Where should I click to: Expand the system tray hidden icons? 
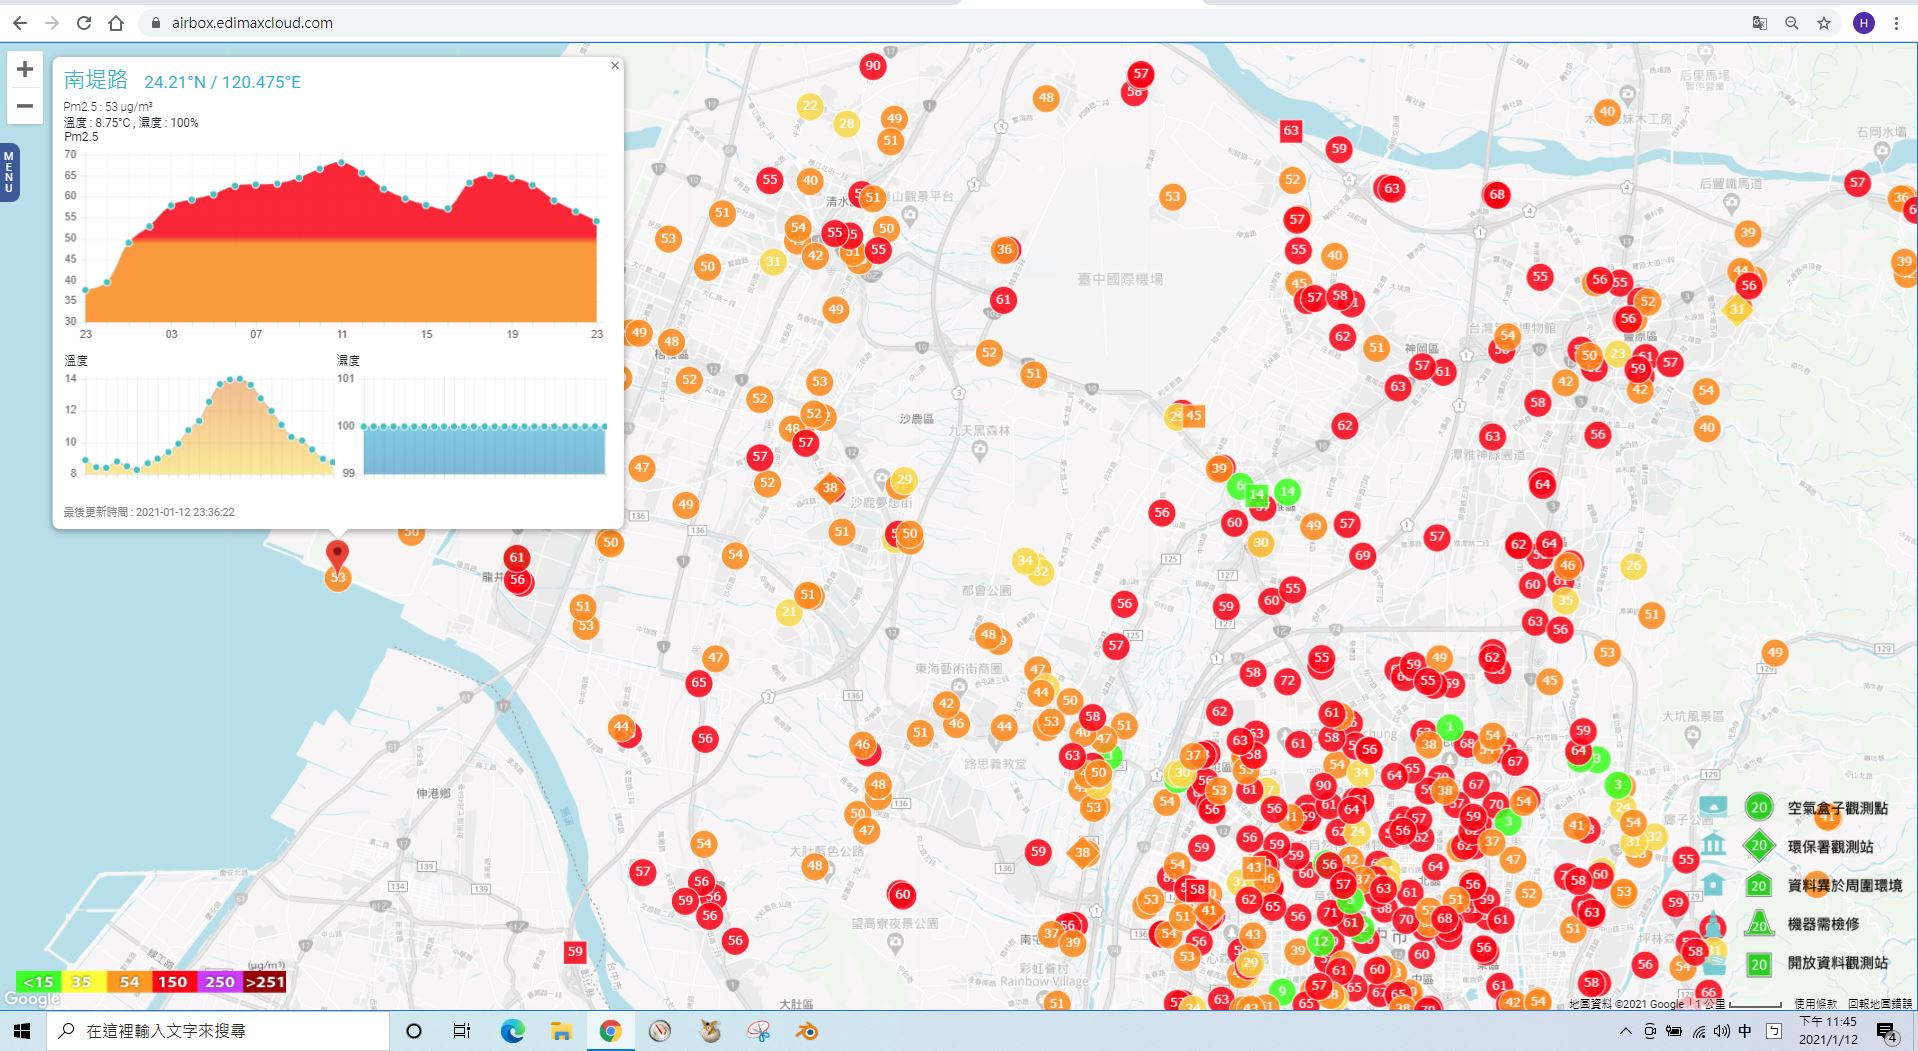(1625, 1031)
